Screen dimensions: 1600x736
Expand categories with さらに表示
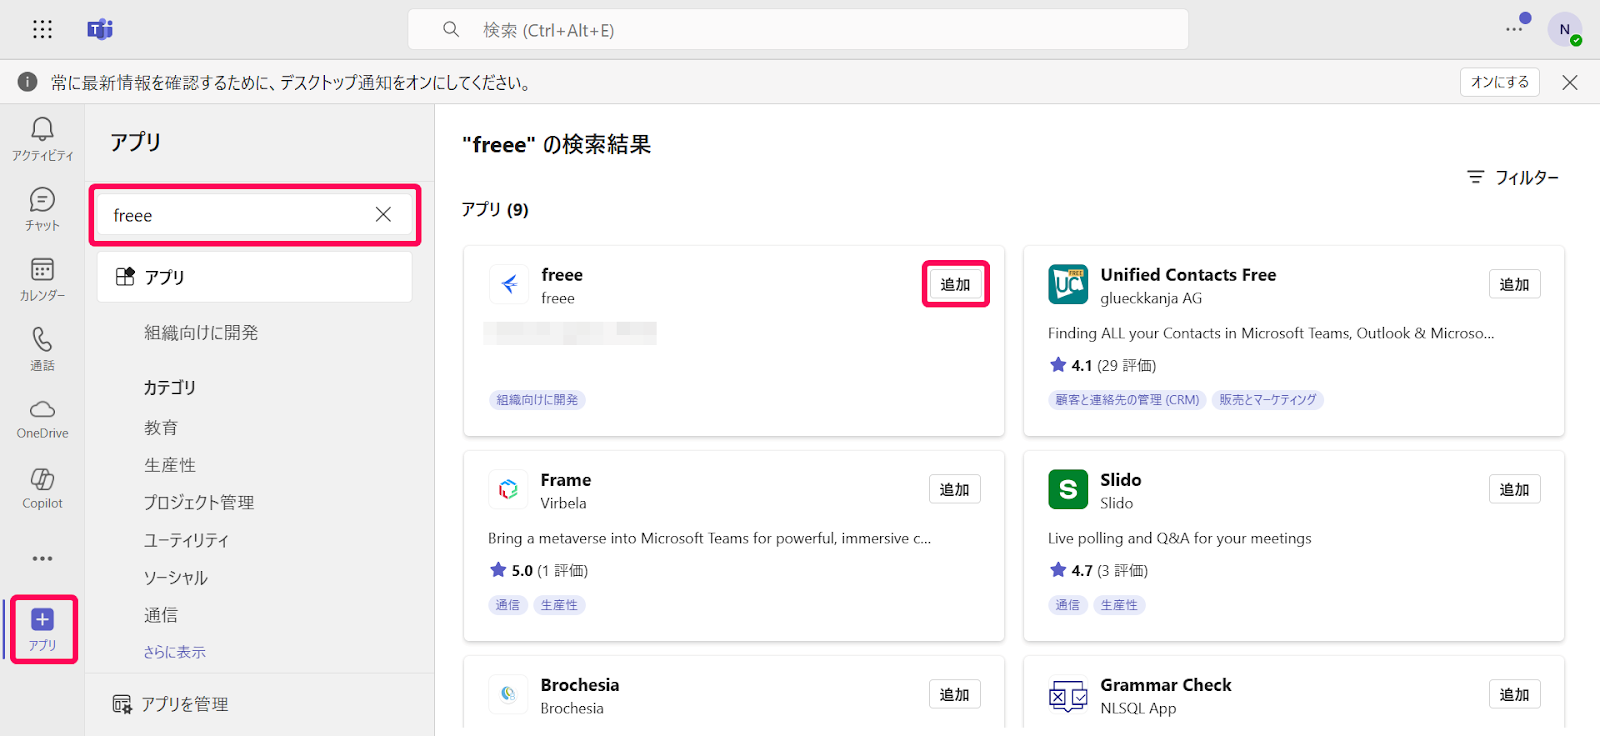coord(174,652)
